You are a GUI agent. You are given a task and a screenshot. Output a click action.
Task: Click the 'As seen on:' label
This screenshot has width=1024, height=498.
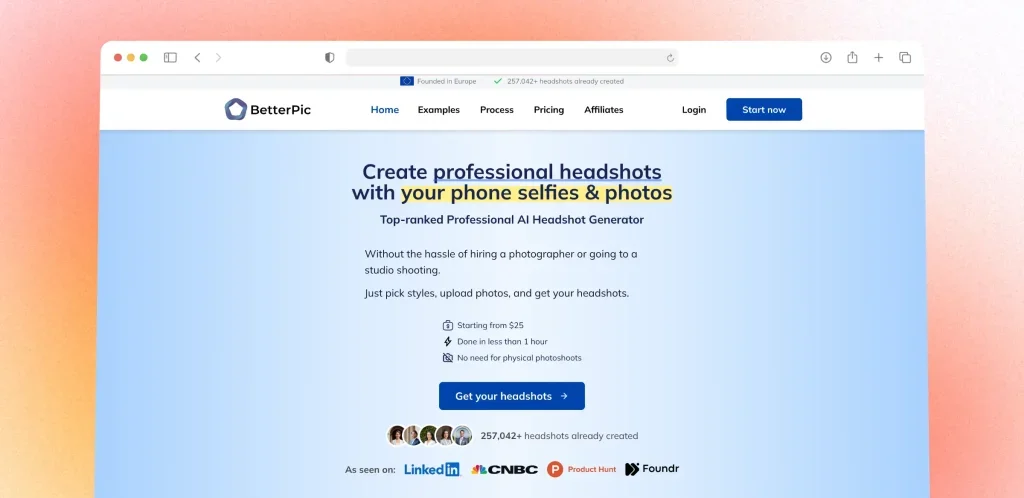click(370, 469)
